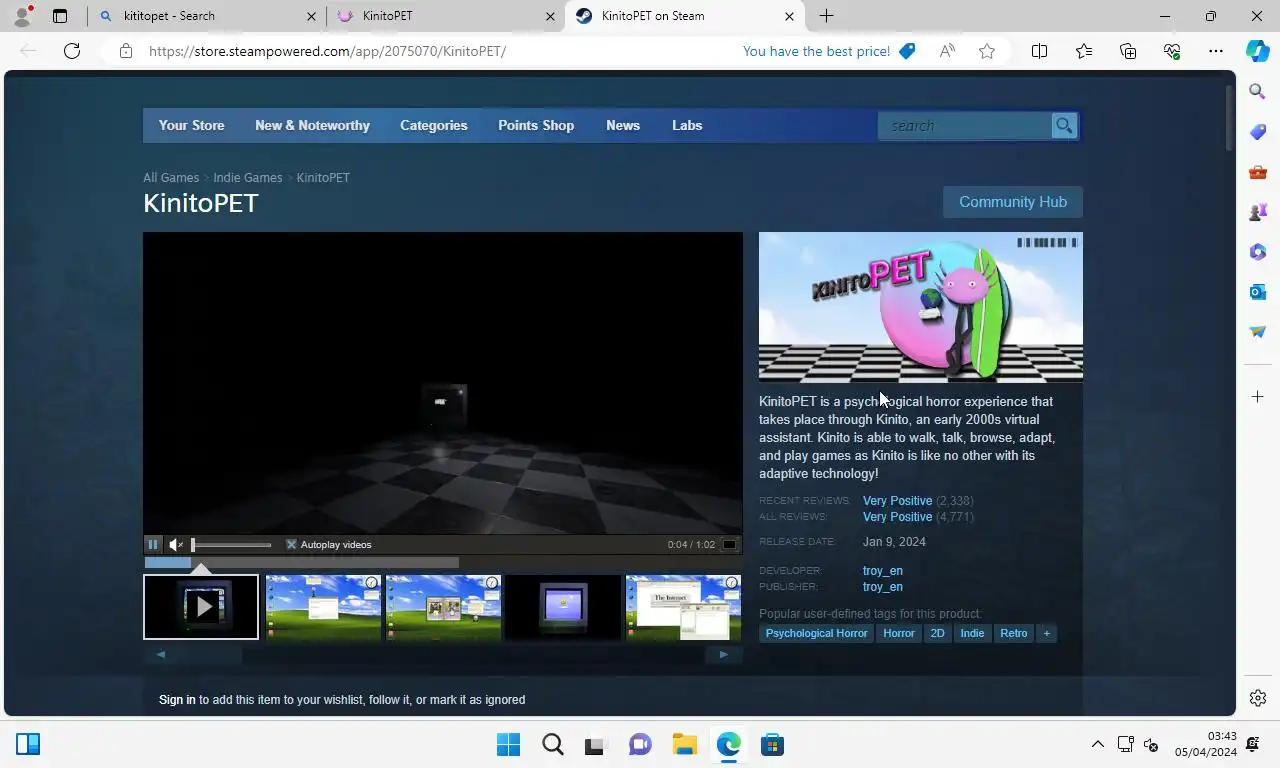Open the all reviews Very Positive link
1280x768 pixels.
(897, 517)
